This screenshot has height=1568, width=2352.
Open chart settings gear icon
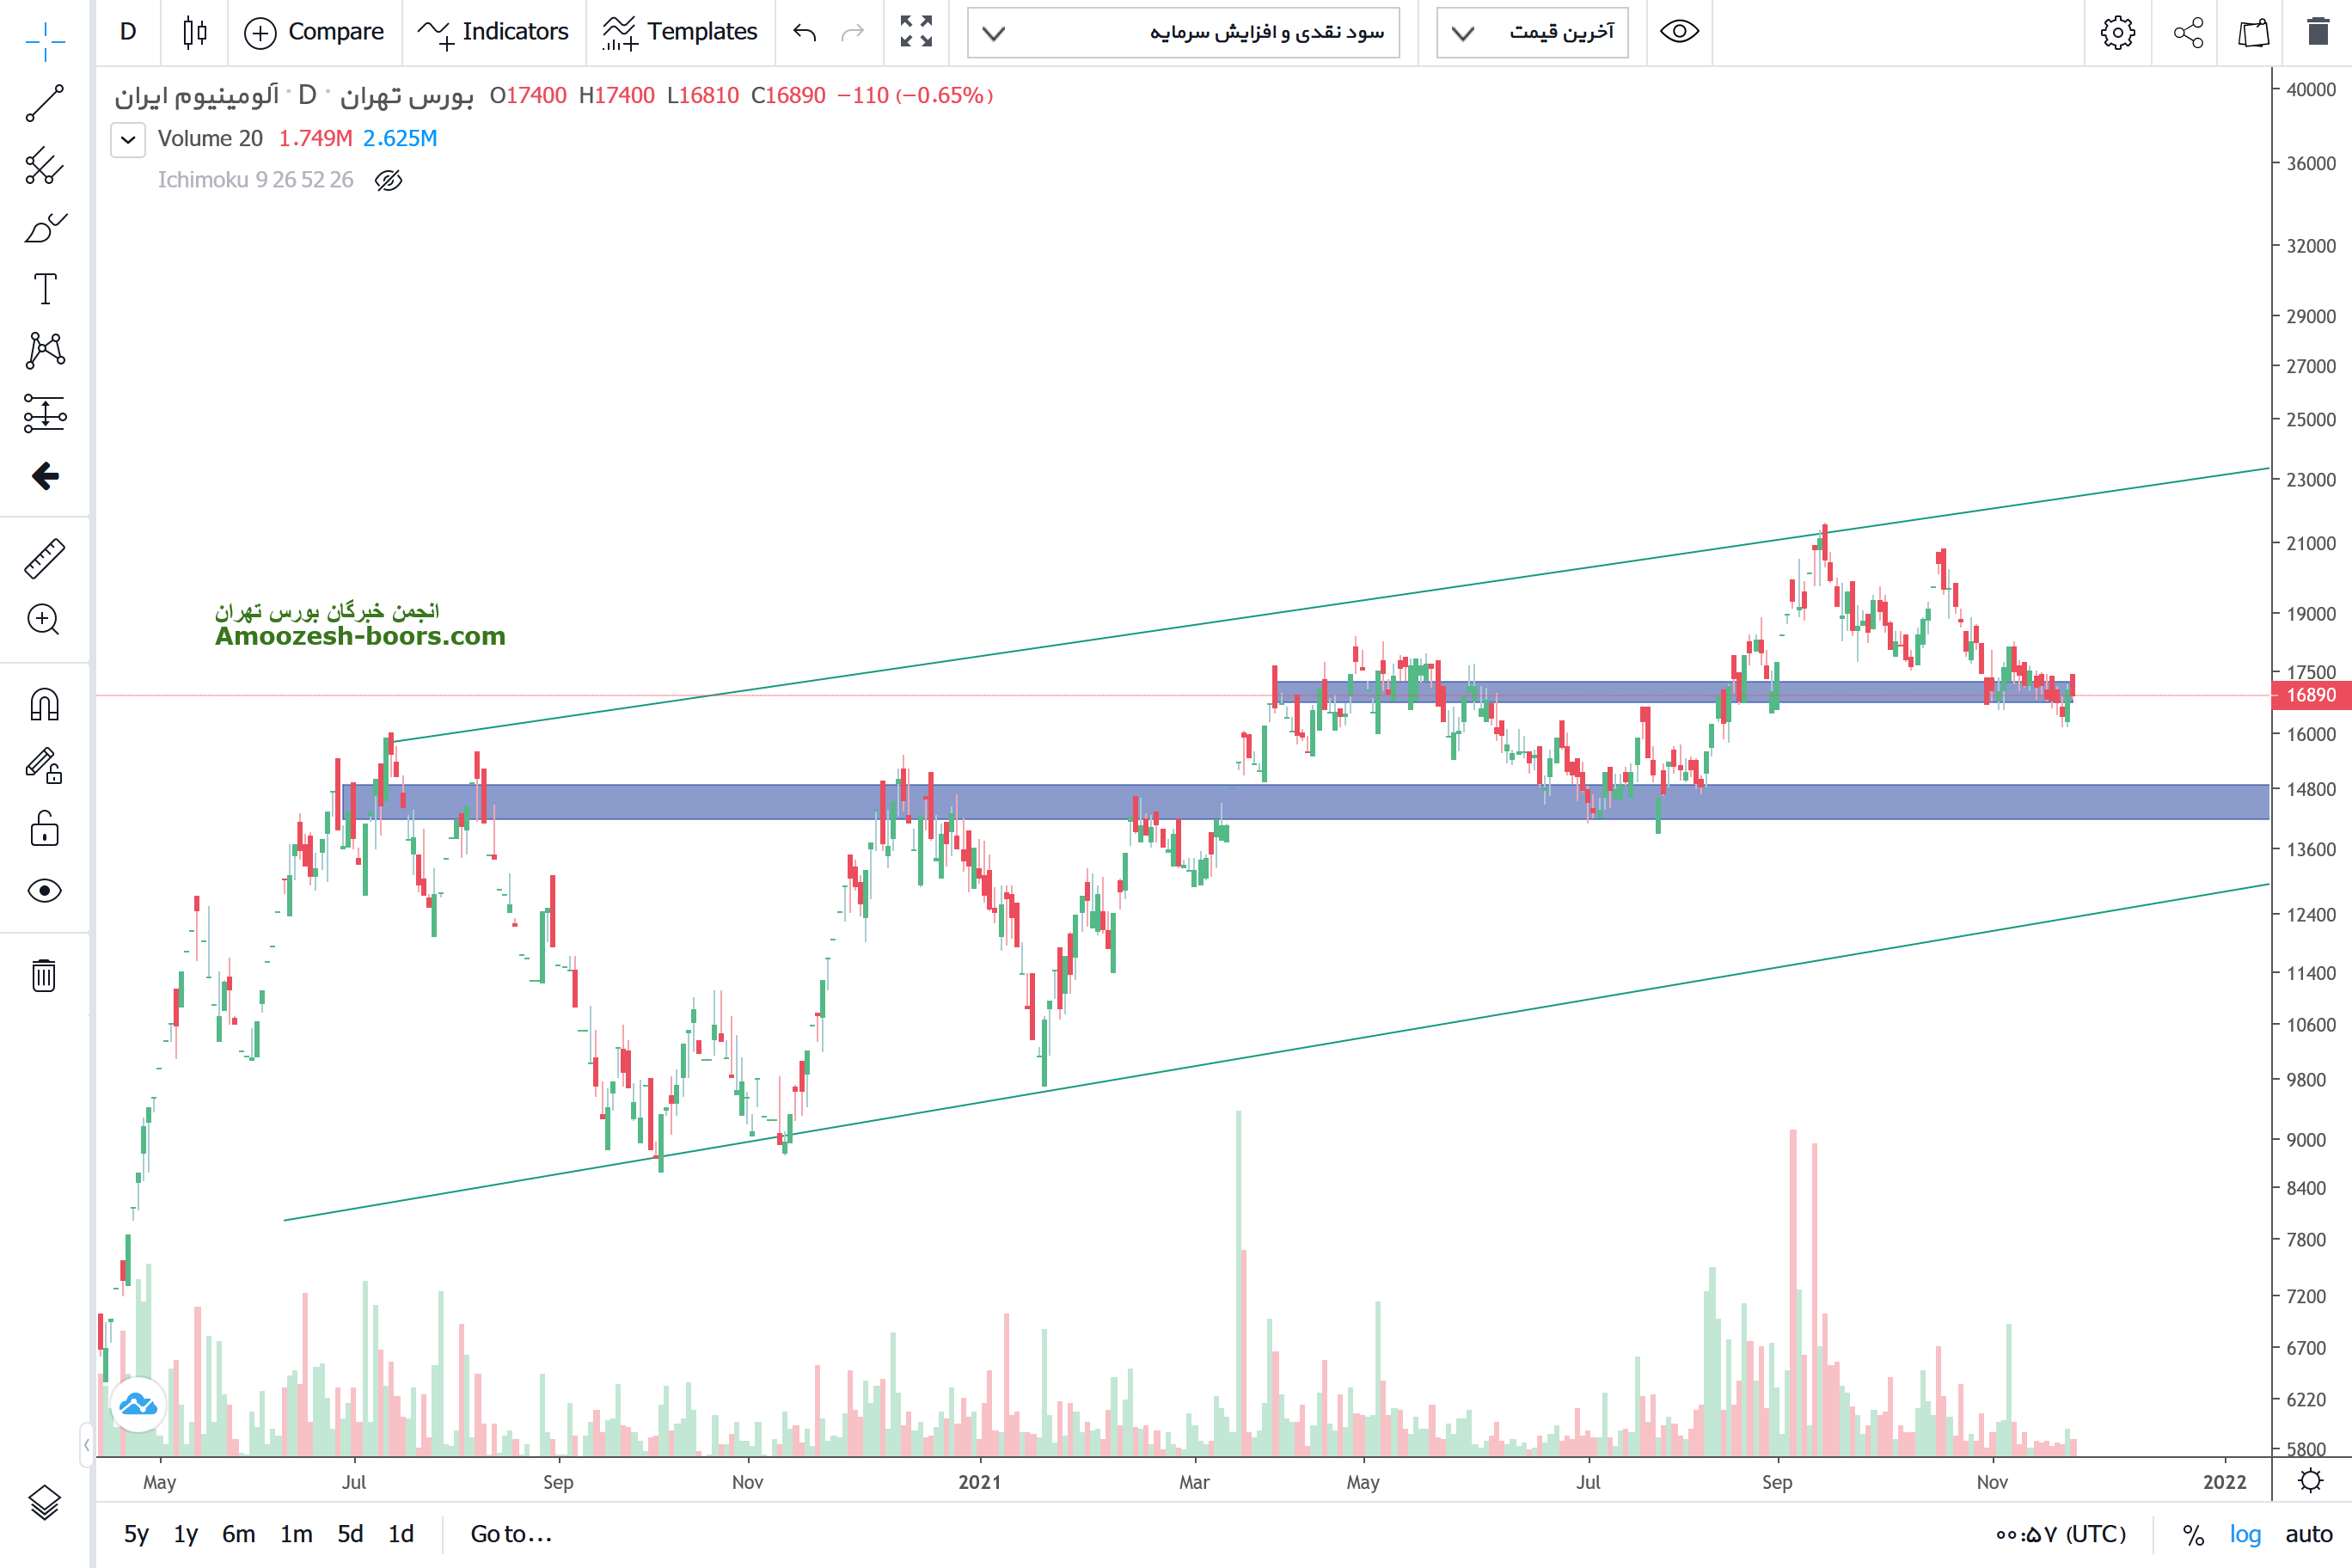2117,32
